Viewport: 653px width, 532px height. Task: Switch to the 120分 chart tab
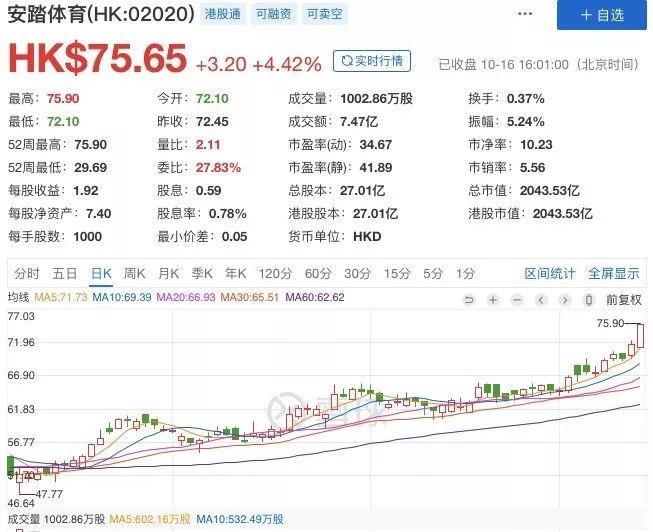[x=275, y=274]
